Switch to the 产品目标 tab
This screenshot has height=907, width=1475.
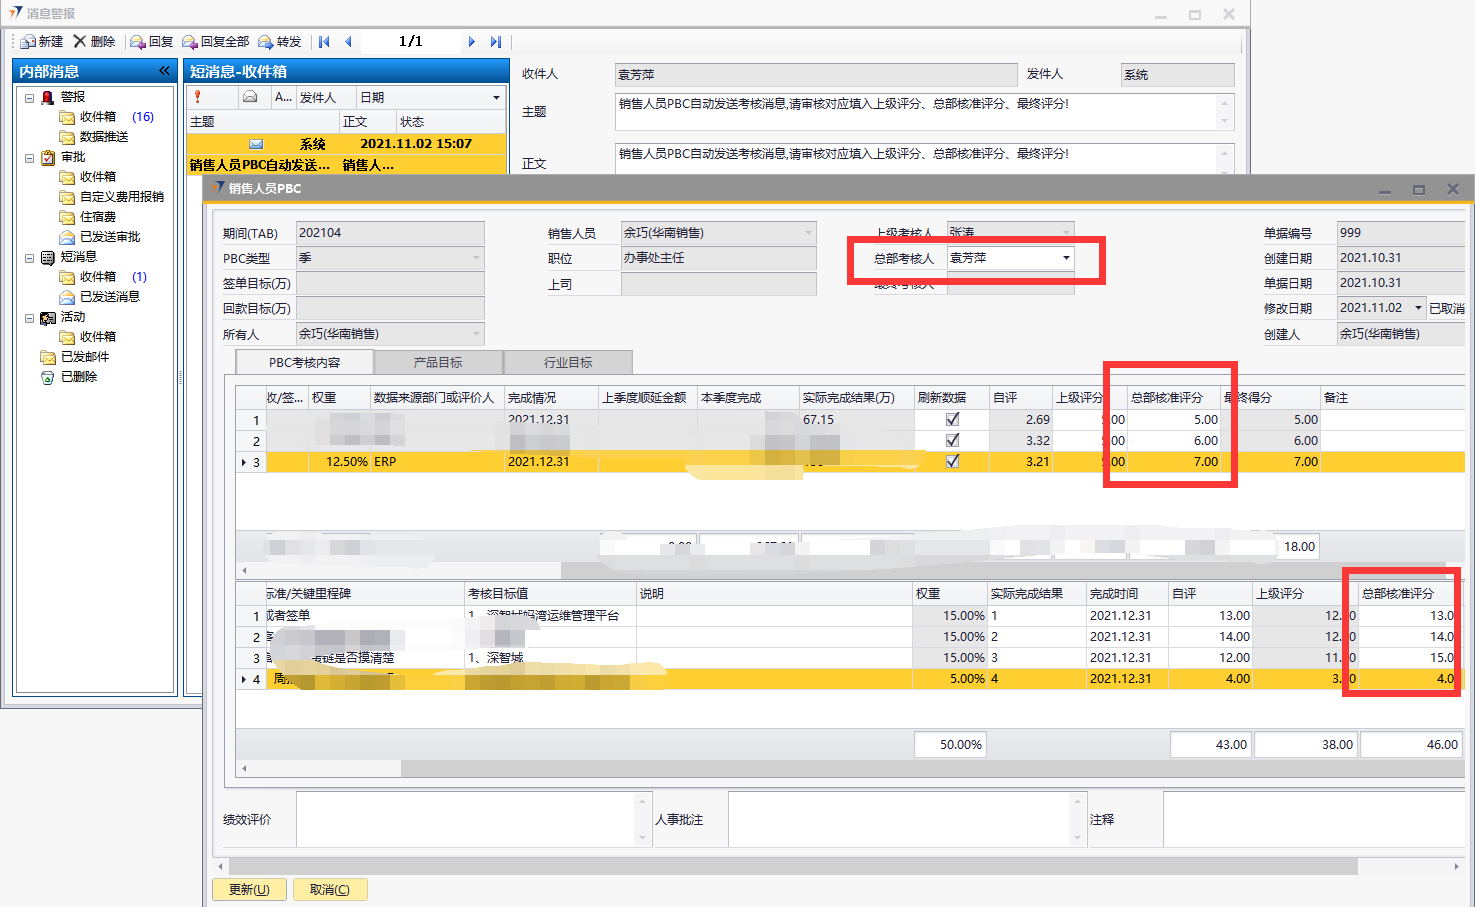[x=438, y=362]
